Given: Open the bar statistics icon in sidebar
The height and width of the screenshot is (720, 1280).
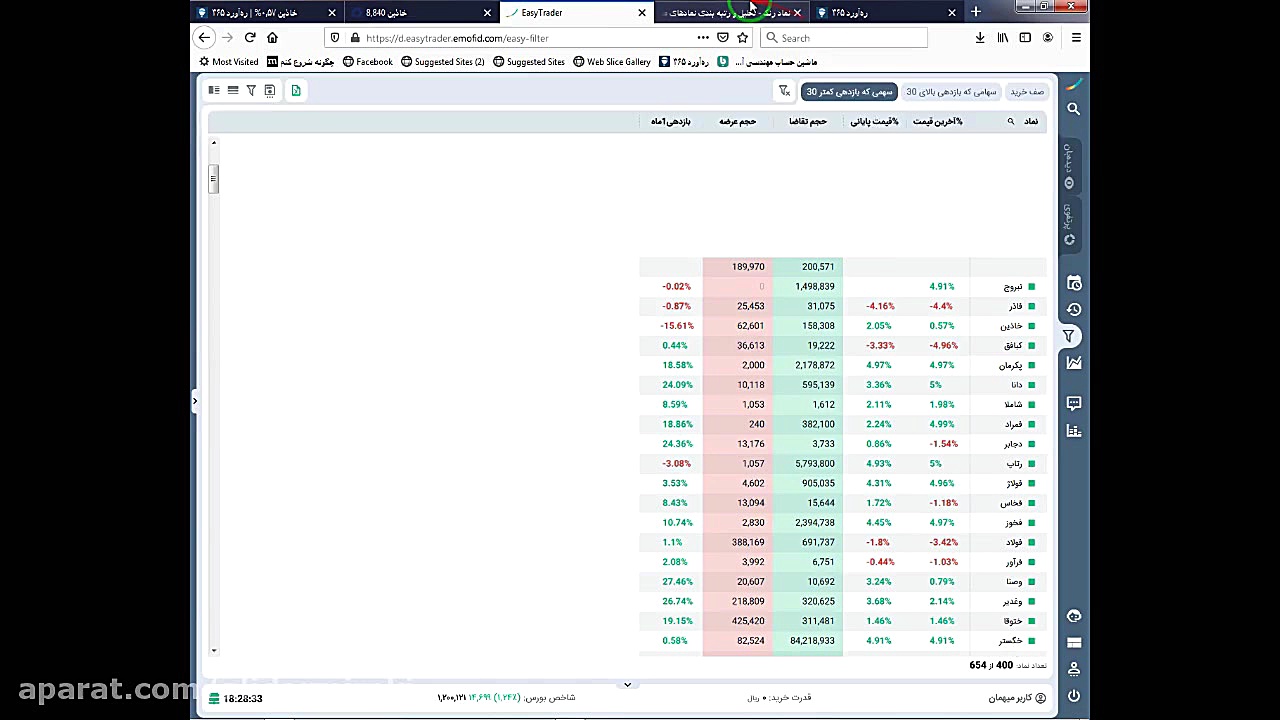Looking at the screenshot, I should 1073,431.
